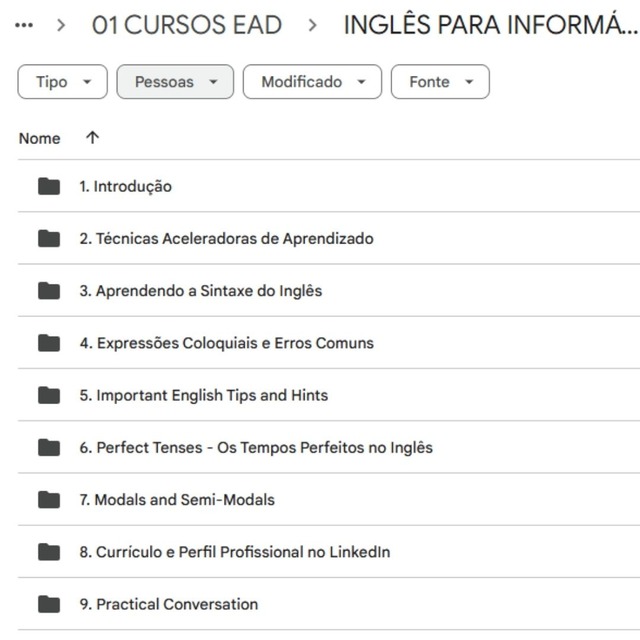
Task: Click folder icon for Técnicas Aceleradoras de Aprendizado
Action: (x=48, y=238)
